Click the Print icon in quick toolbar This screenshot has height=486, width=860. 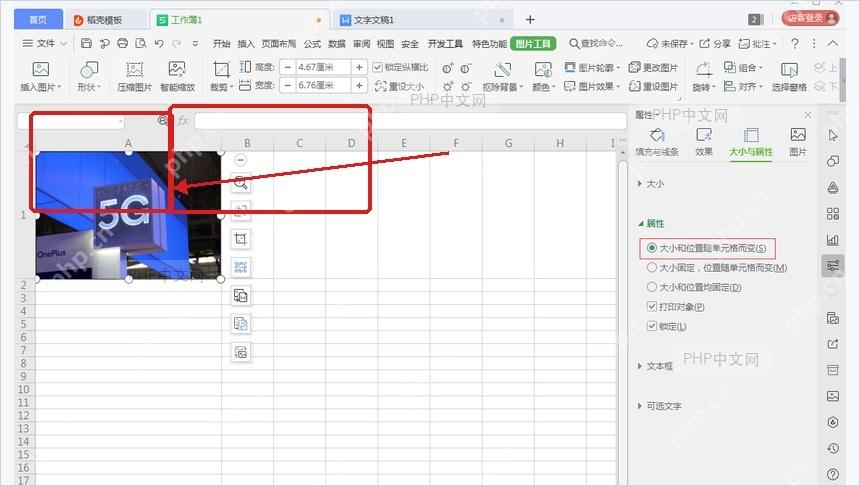pyautogui.click(x=123, y=43)
